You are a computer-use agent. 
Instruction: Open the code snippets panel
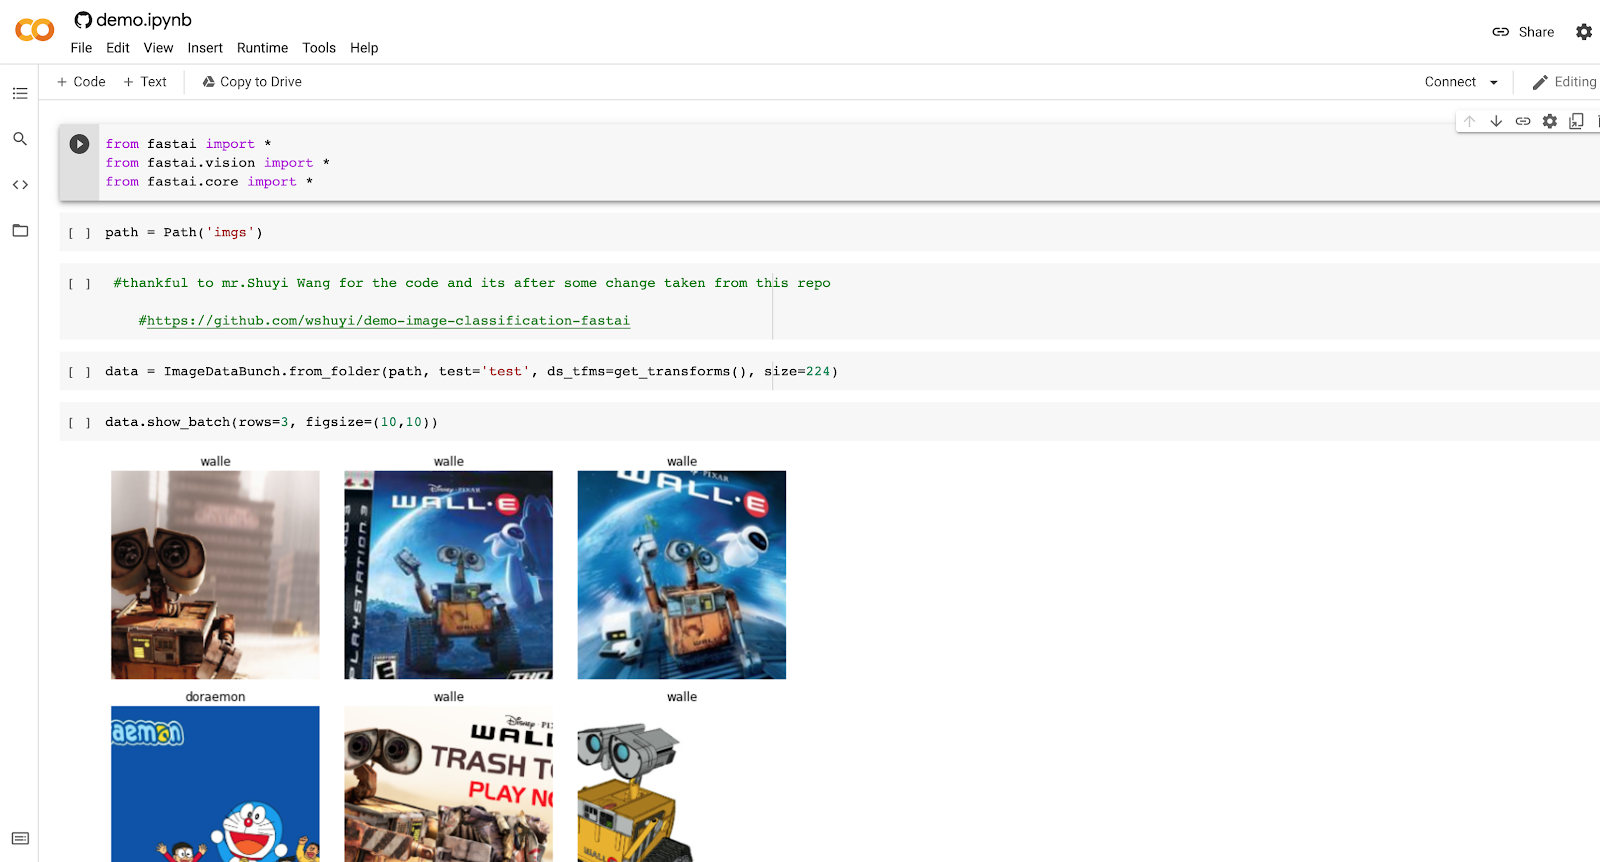[x=20, y=185]
